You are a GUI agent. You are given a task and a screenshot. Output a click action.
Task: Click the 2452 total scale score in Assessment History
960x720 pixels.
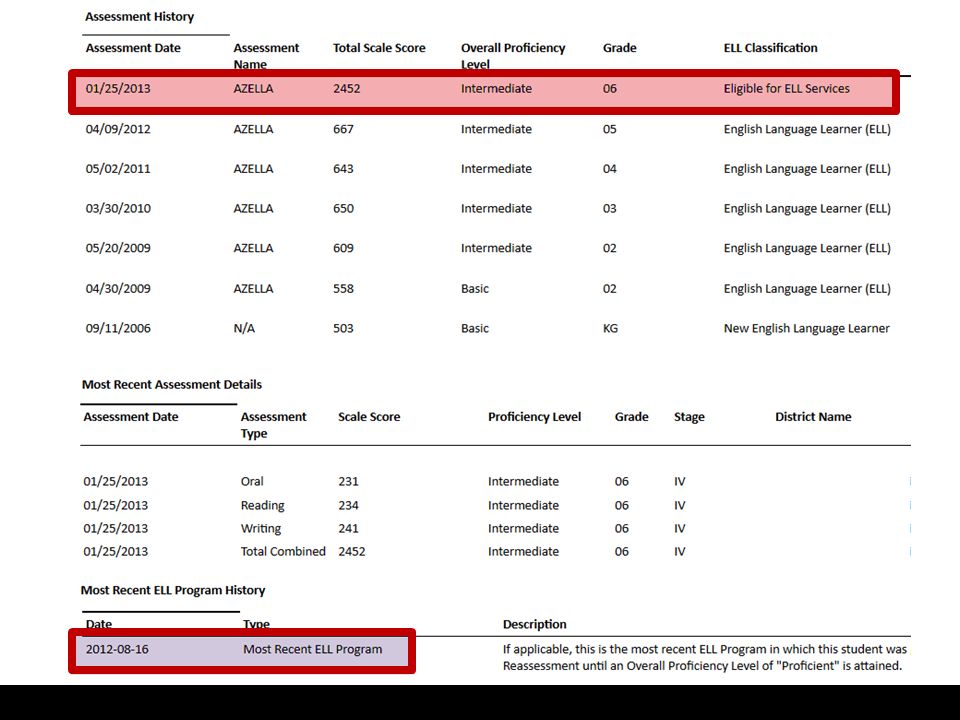347,89
